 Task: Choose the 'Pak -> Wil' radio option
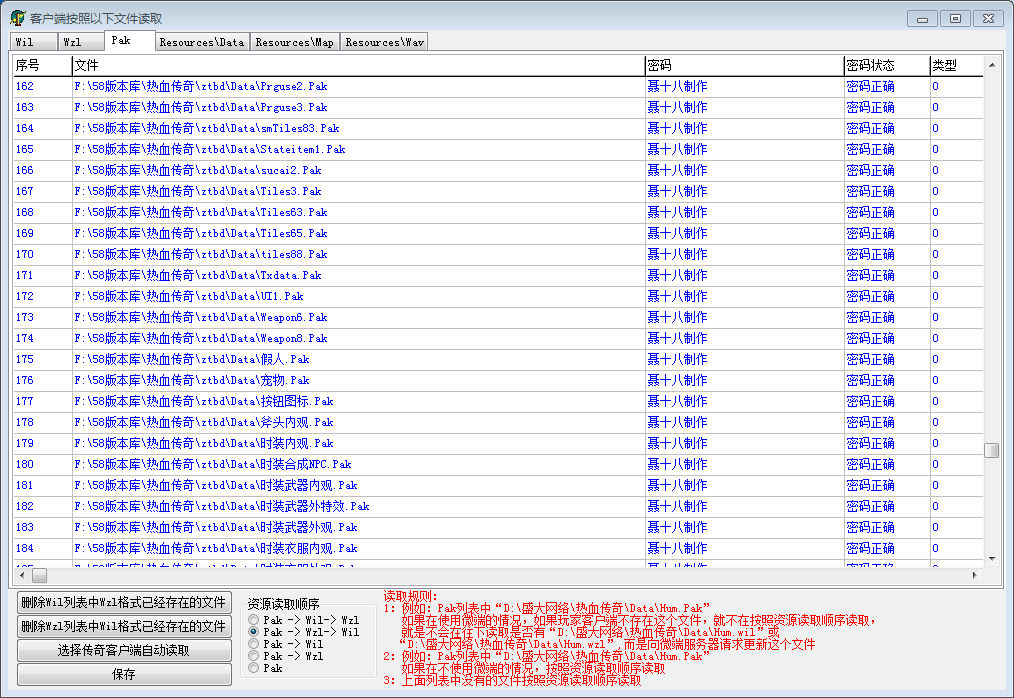point(254,644)
